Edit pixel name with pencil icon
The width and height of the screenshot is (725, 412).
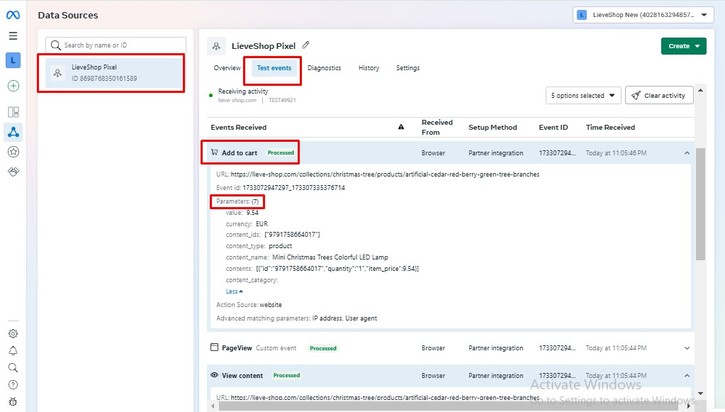[x=306, y=45]
